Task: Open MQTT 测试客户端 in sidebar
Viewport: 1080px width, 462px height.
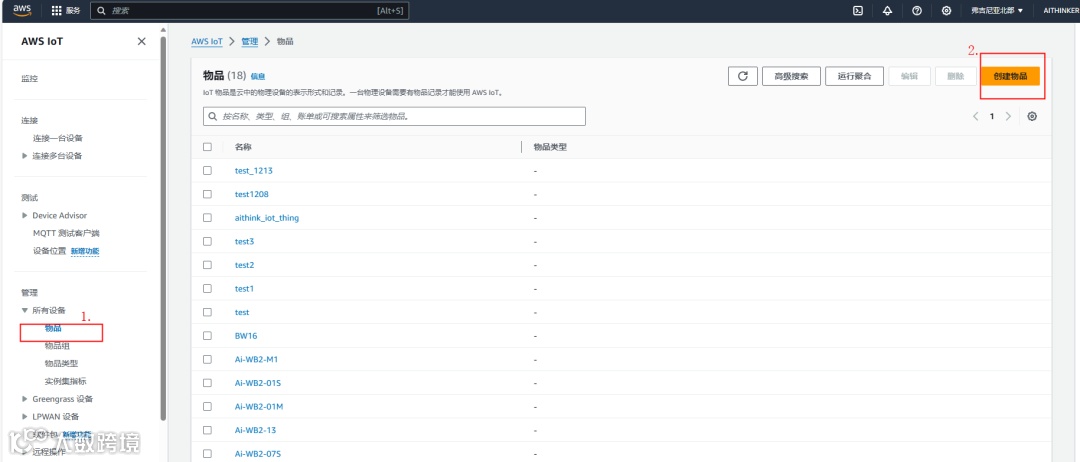Action: pos(66,233)
